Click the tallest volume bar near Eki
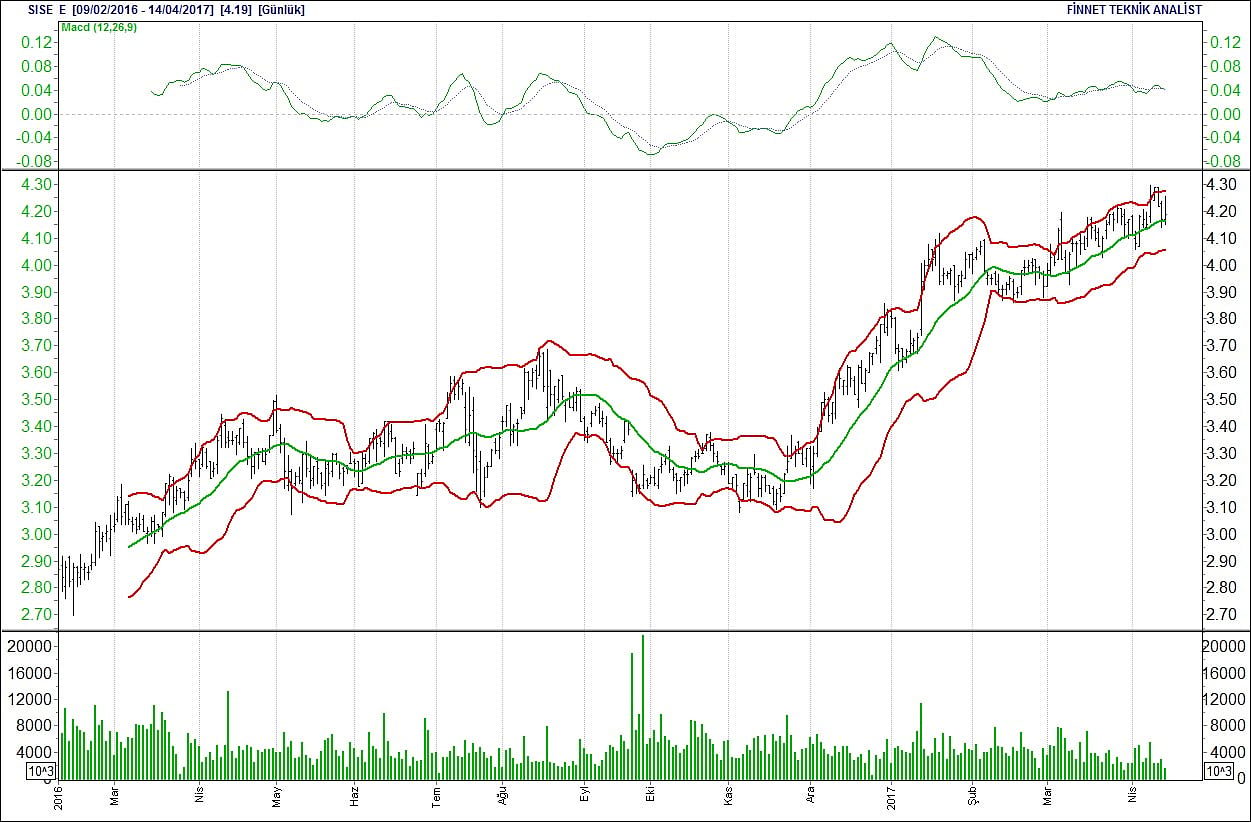Image resolution: width=1251 pixels, height=822 pixels. pyautogui.click(x=642, y=707)
